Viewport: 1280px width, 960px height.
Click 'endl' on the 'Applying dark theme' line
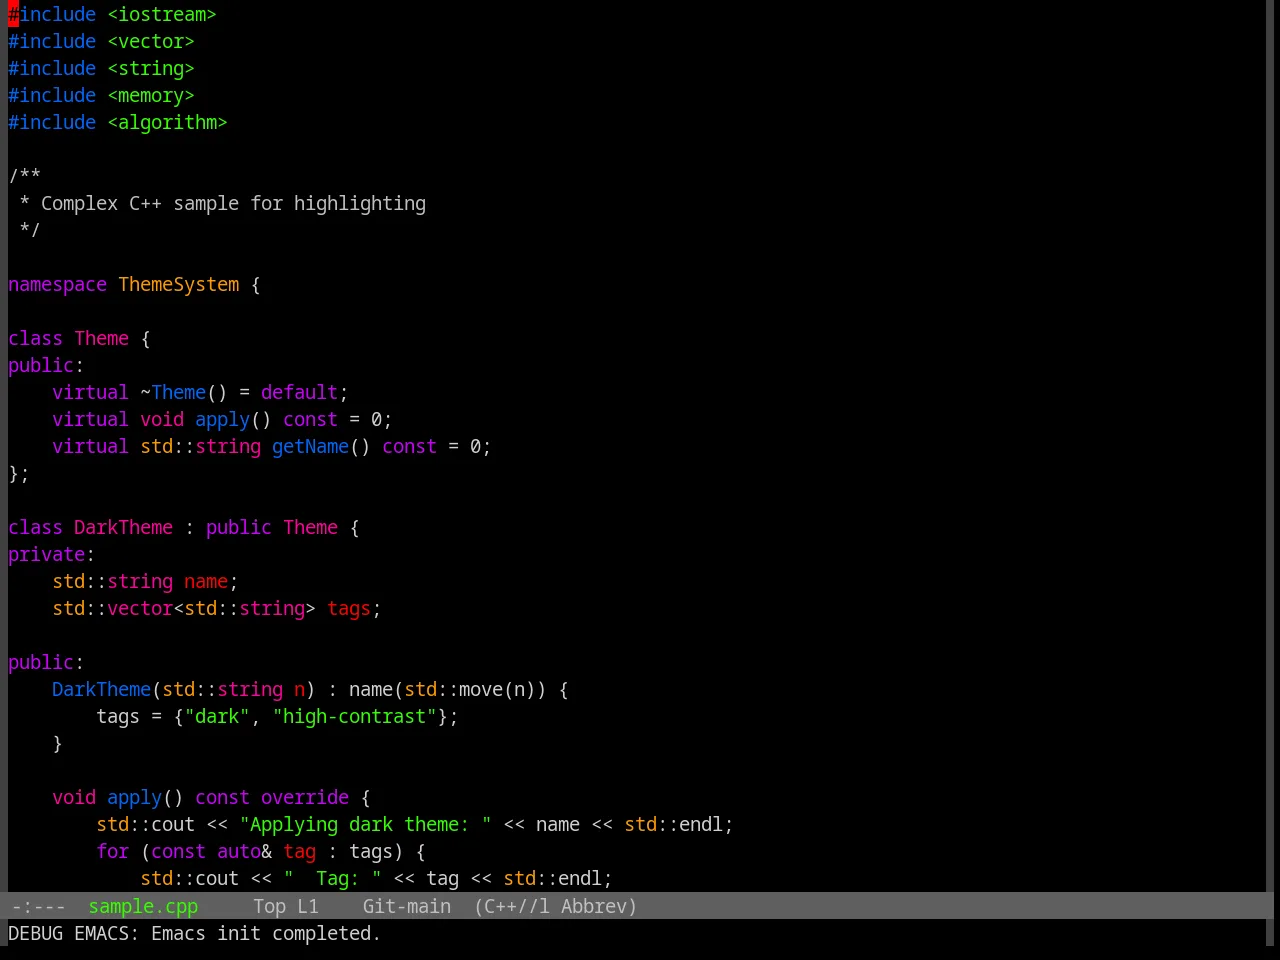pyautogui.click(x=701, y=824)
